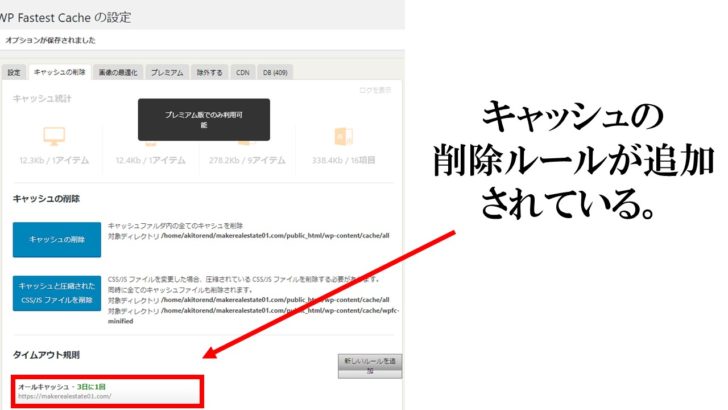The width and height of the screenshot is (728, 410).
Task: Click the 338.4Kb / 16項目 statistic
Action: (x=341, y=158)
